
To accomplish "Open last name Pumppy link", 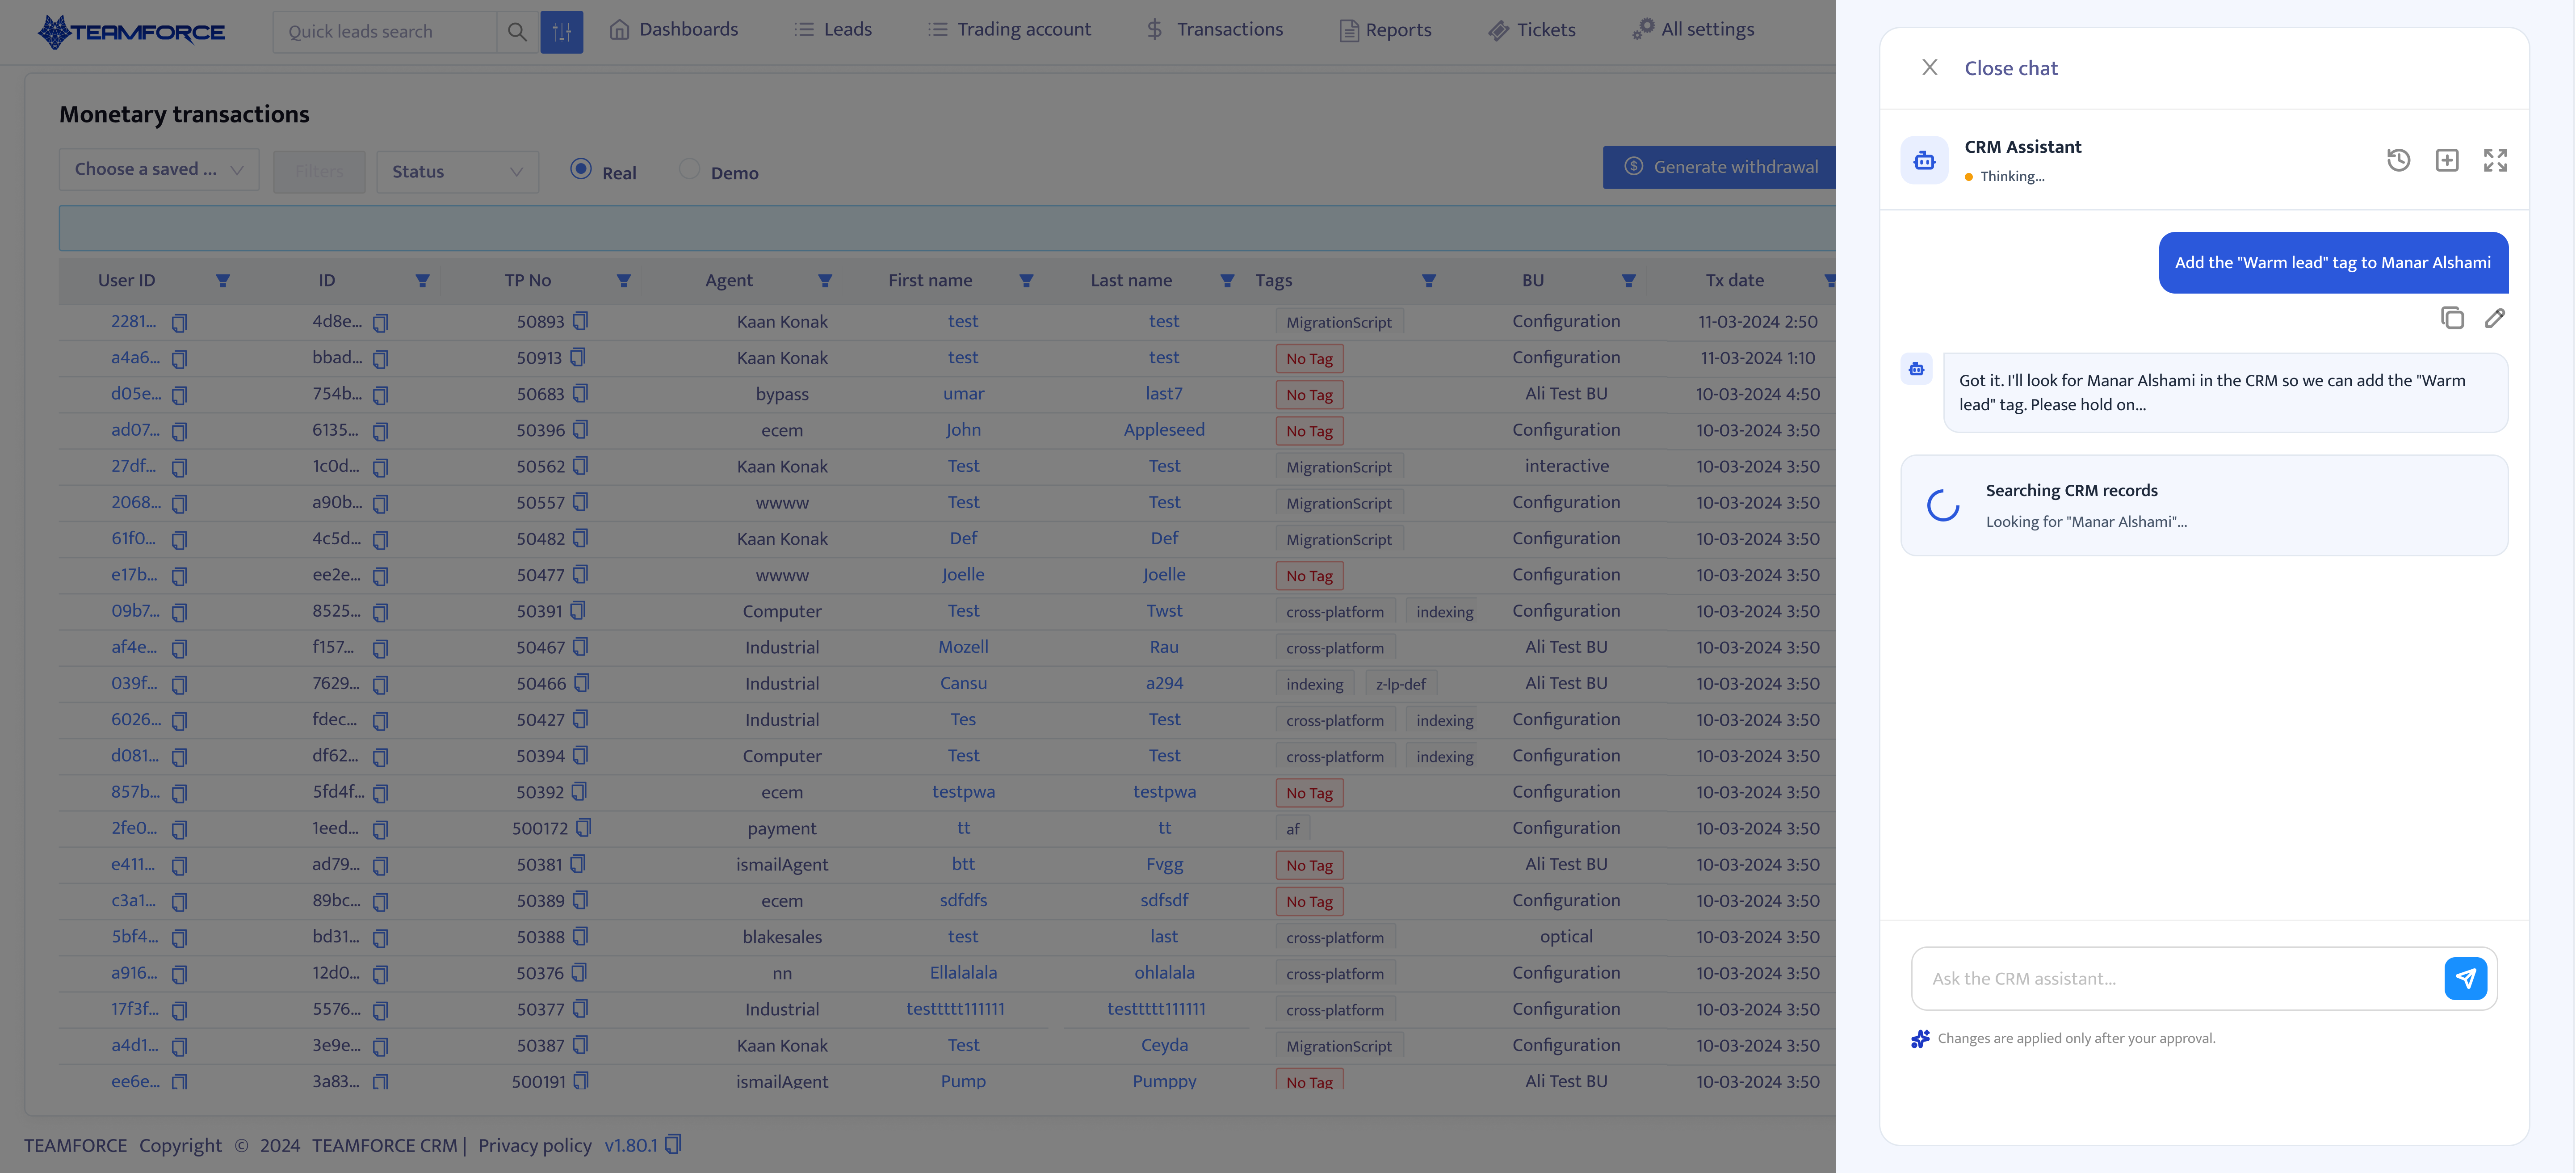I will [1164, 1081].
